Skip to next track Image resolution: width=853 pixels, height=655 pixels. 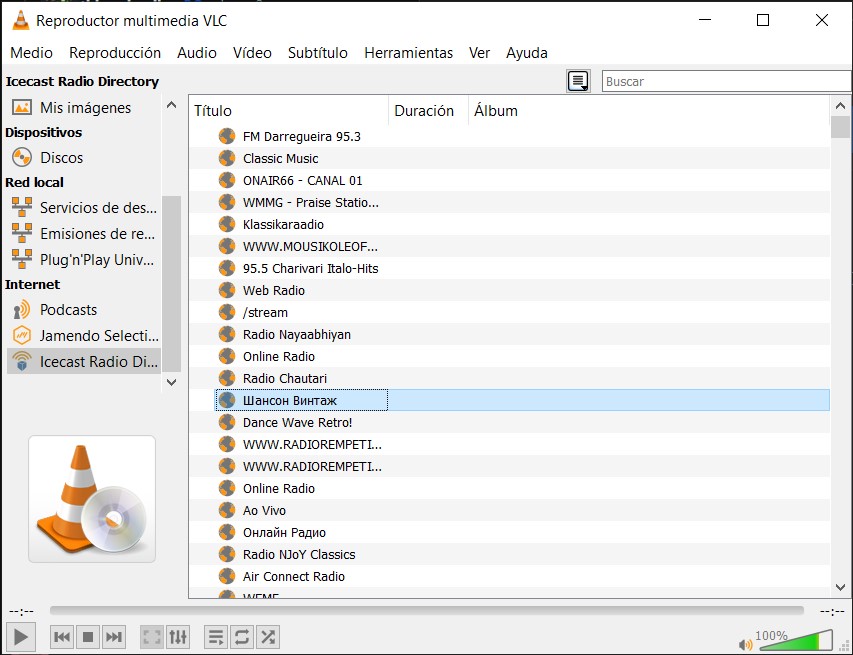point(113,637)
